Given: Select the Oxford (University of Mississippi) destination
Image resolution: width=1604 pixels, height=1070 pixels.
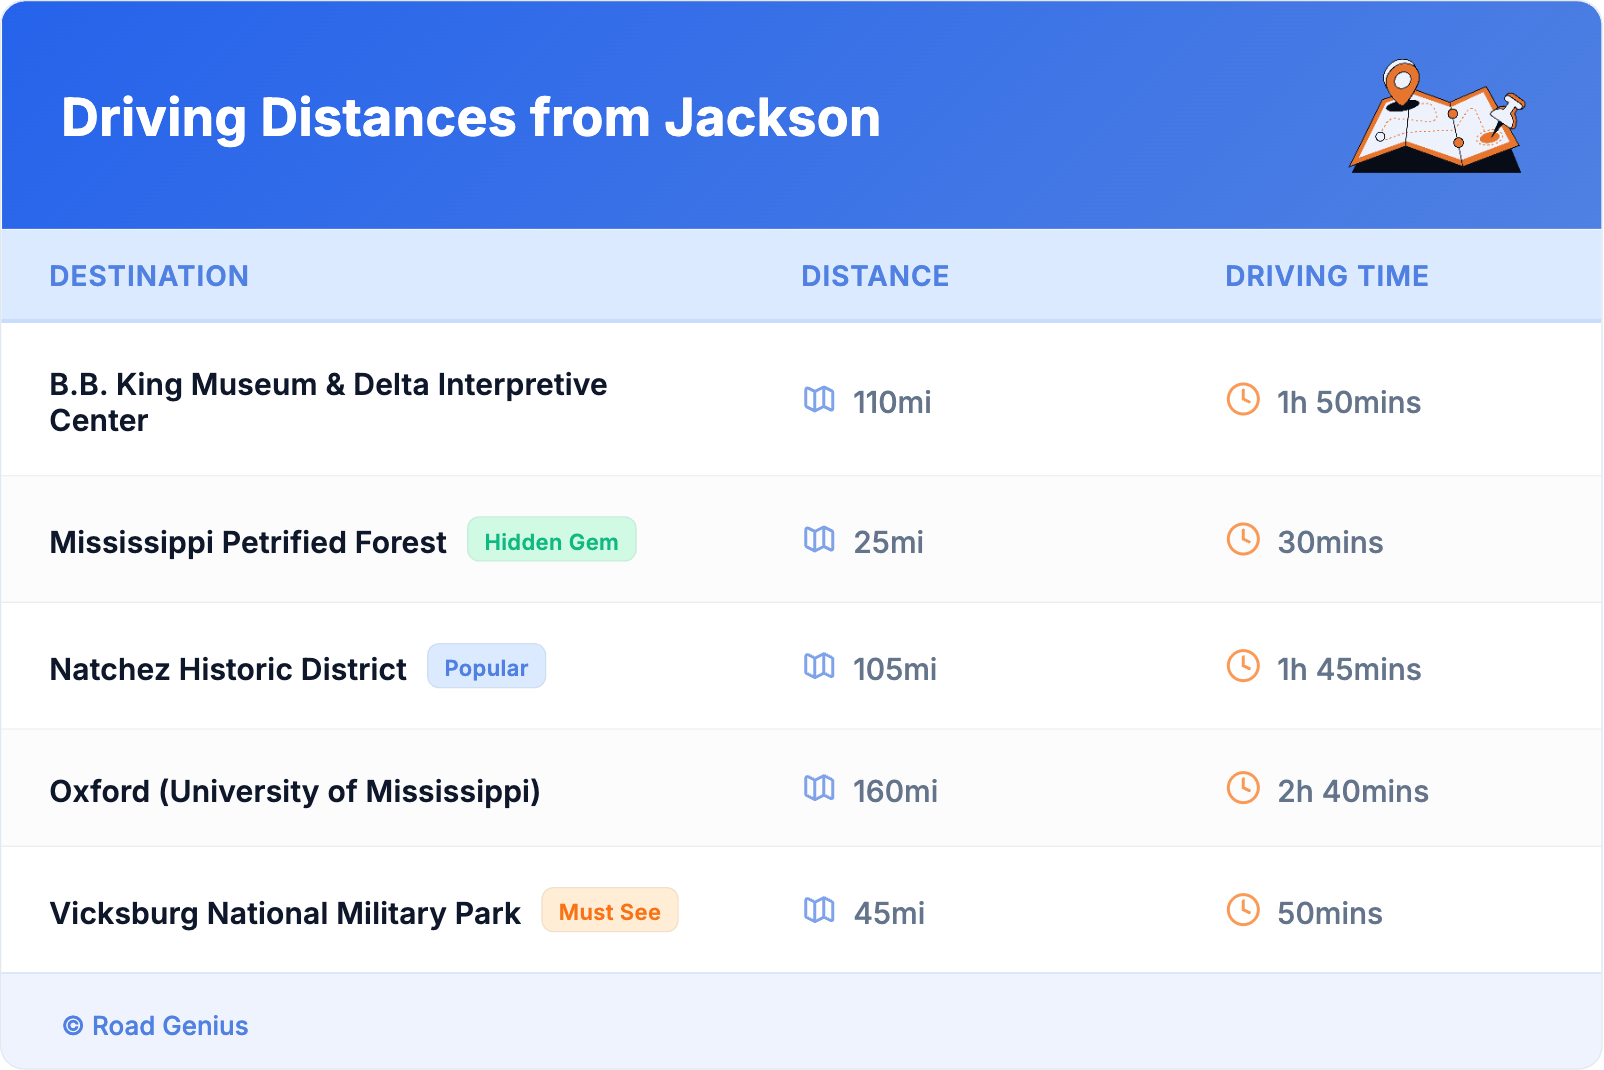Looking at the screenshot, I should click(x=295, y=791).
